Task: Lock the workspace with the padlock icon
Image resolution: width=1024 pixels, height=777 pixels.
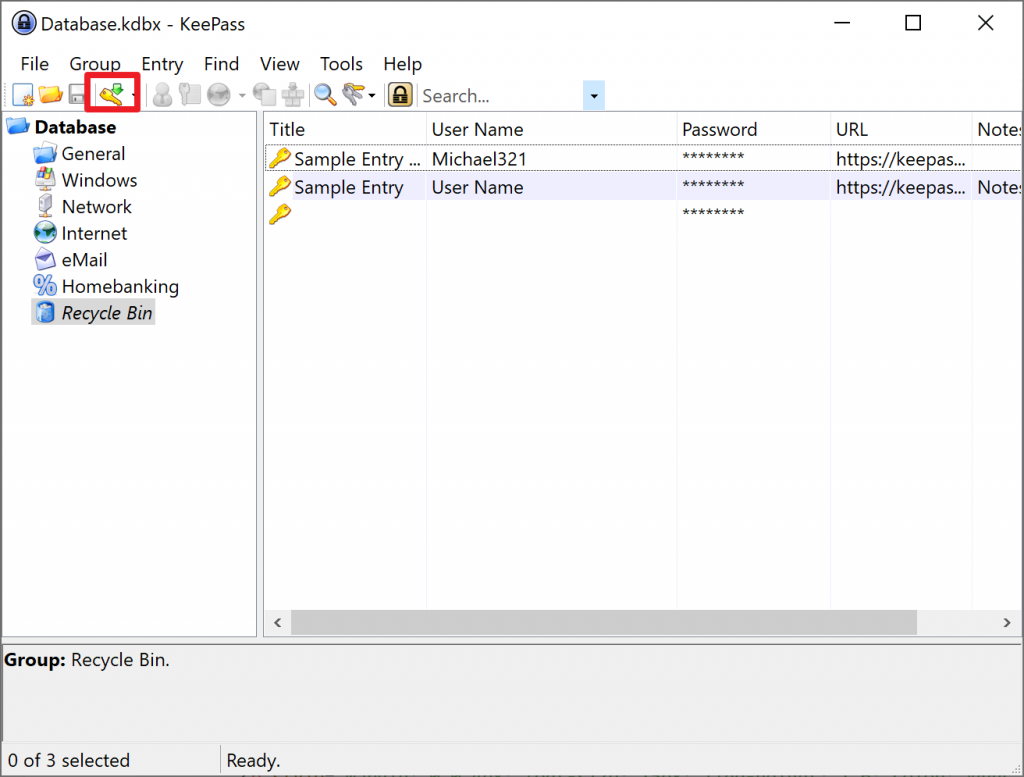Action: point(400,95)
